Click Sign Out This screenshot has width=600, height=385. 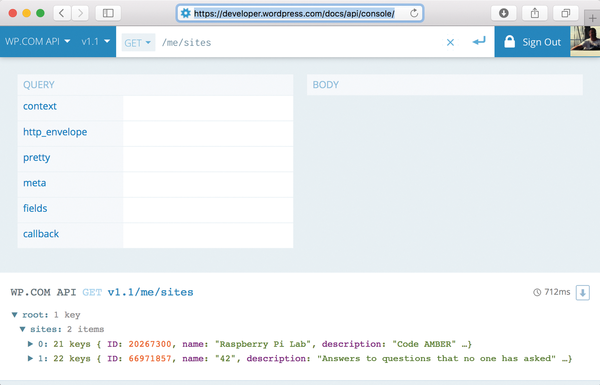541,42
